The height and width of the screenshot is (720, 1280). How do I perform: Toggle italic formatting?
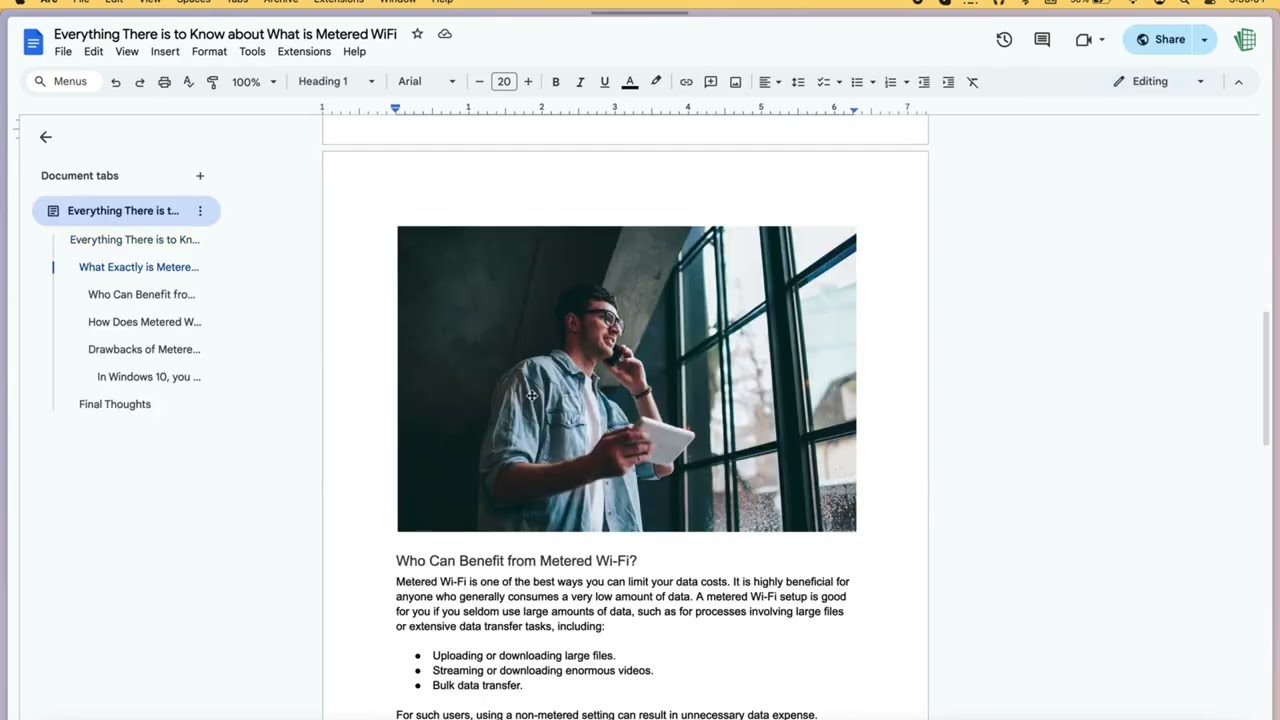(x=580, y=82)
